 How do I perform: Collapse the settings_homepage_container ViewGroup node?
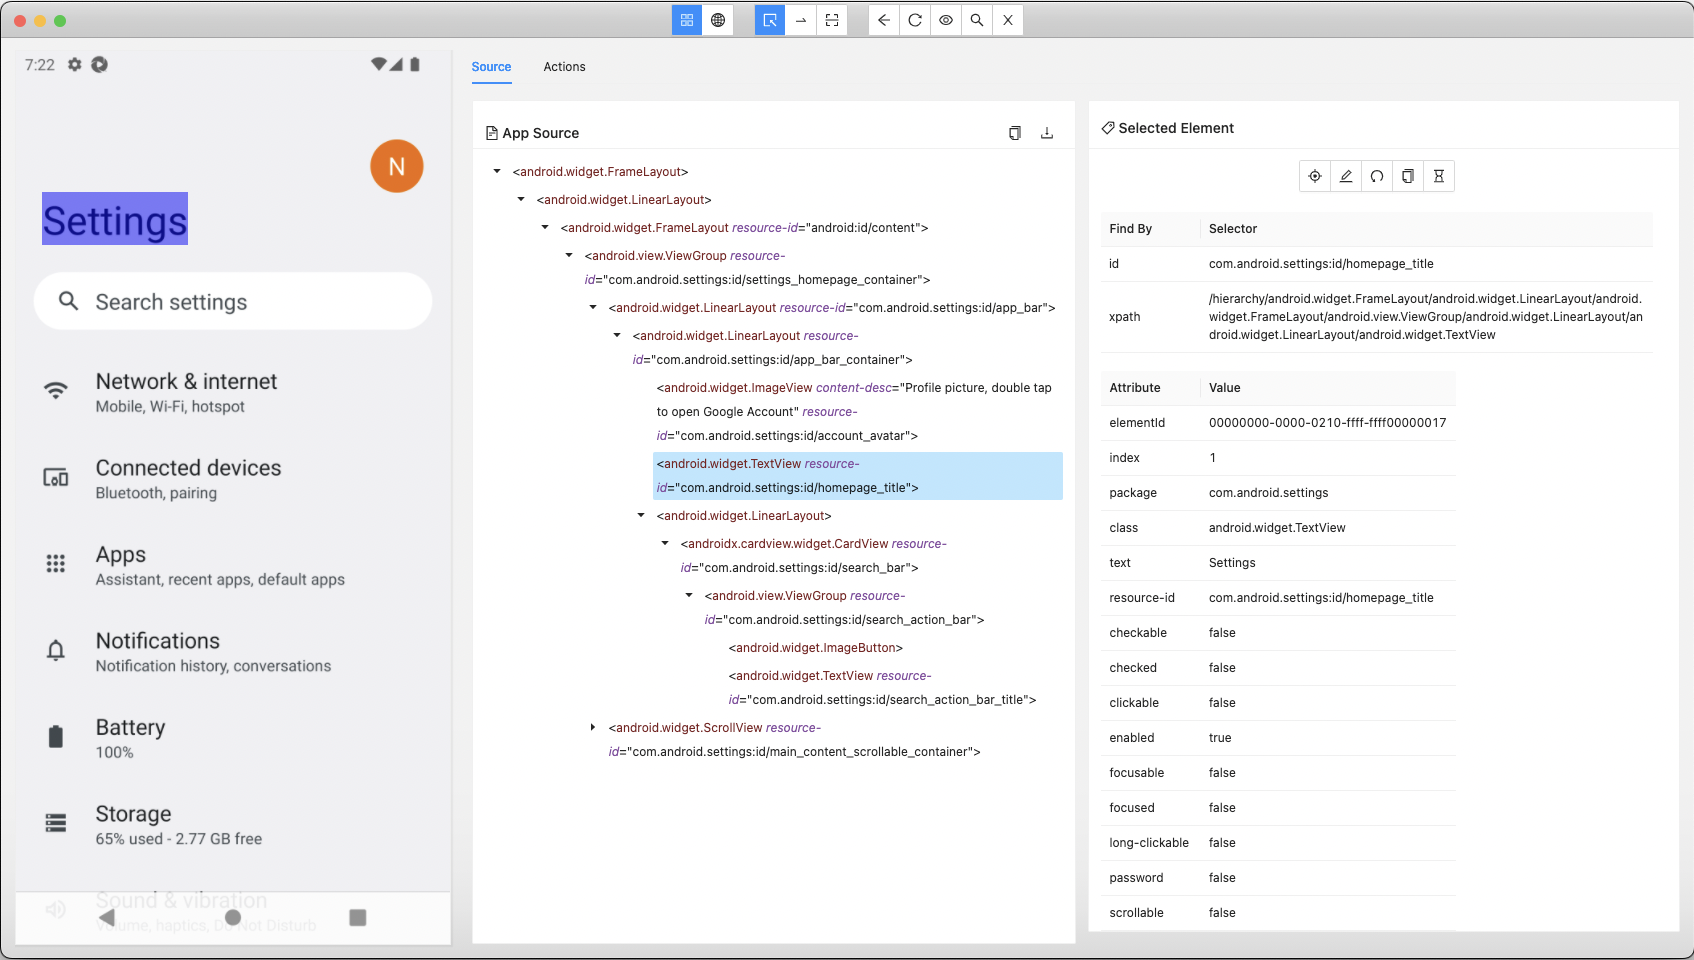569,256
